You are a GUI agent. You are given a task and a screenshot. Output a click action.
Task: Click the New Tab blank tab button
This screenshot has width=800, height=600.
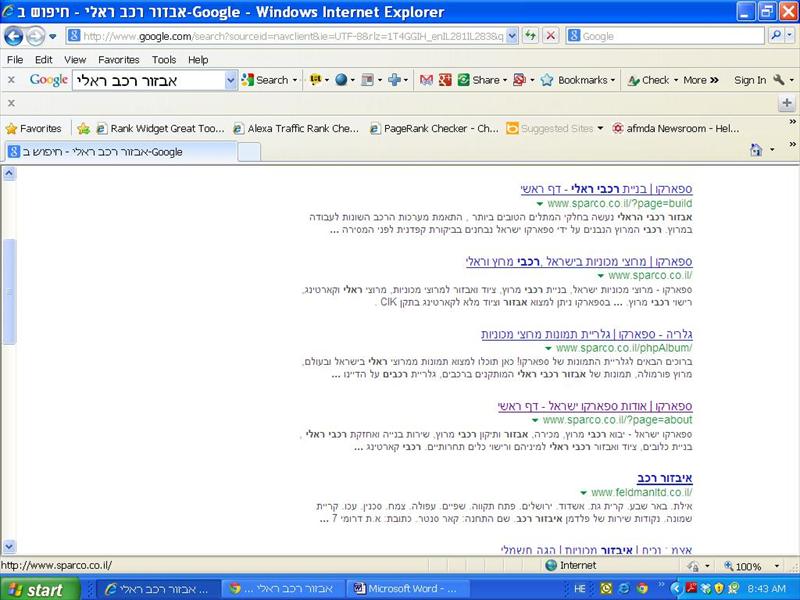coord(249,152)
